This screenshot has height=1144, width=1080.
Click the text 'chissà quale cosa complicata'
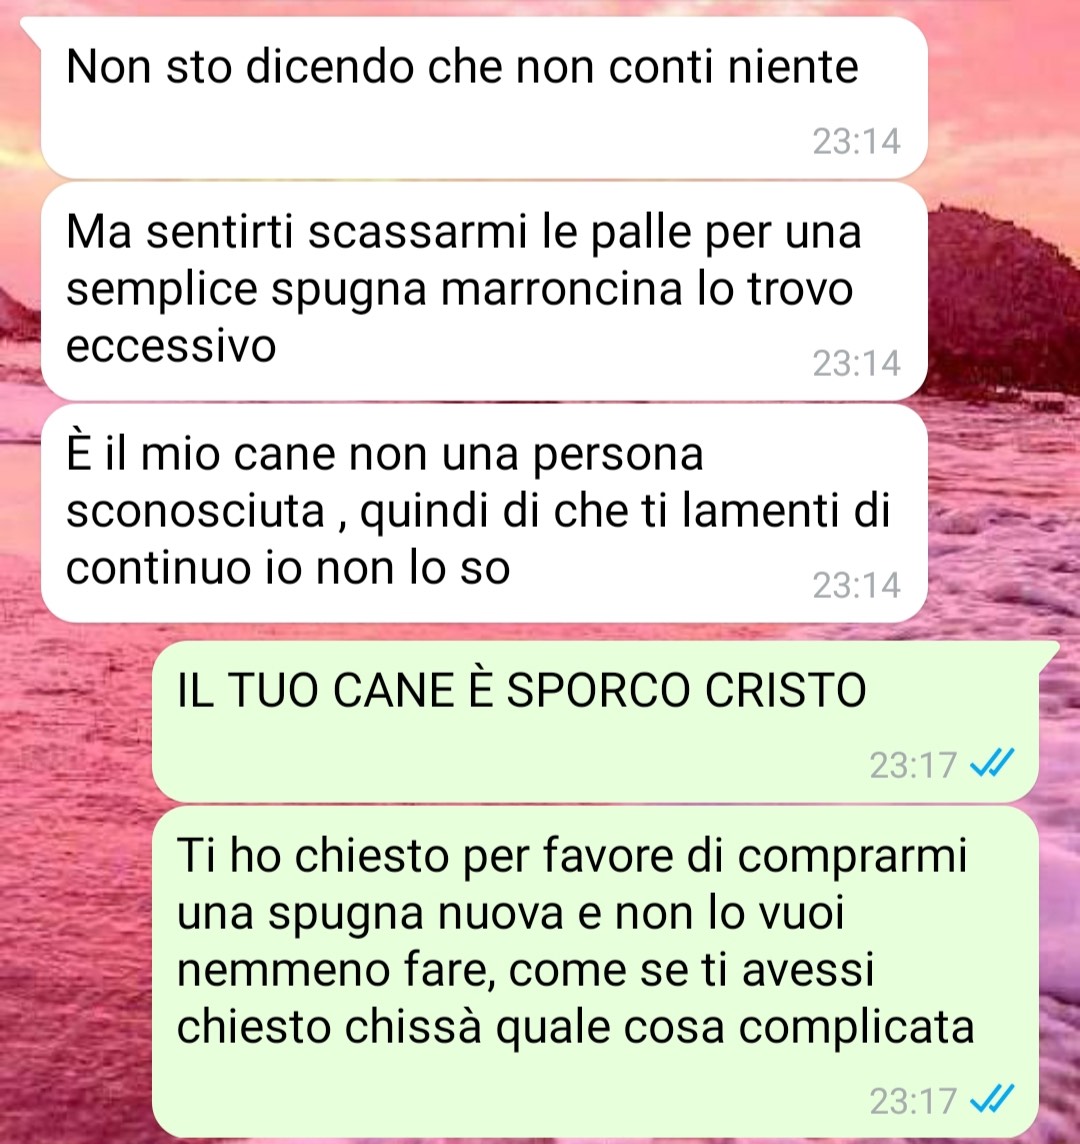(660, 1027)
